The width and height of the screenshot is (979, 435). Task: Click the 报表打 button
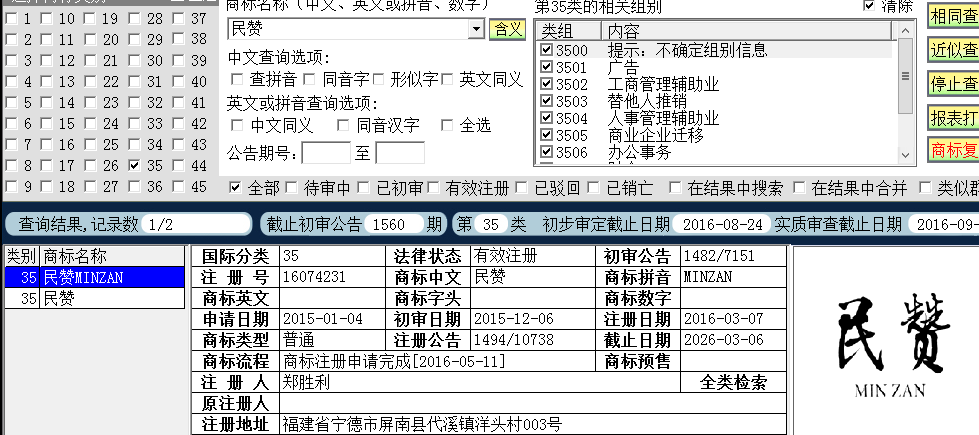click(953, 117)
